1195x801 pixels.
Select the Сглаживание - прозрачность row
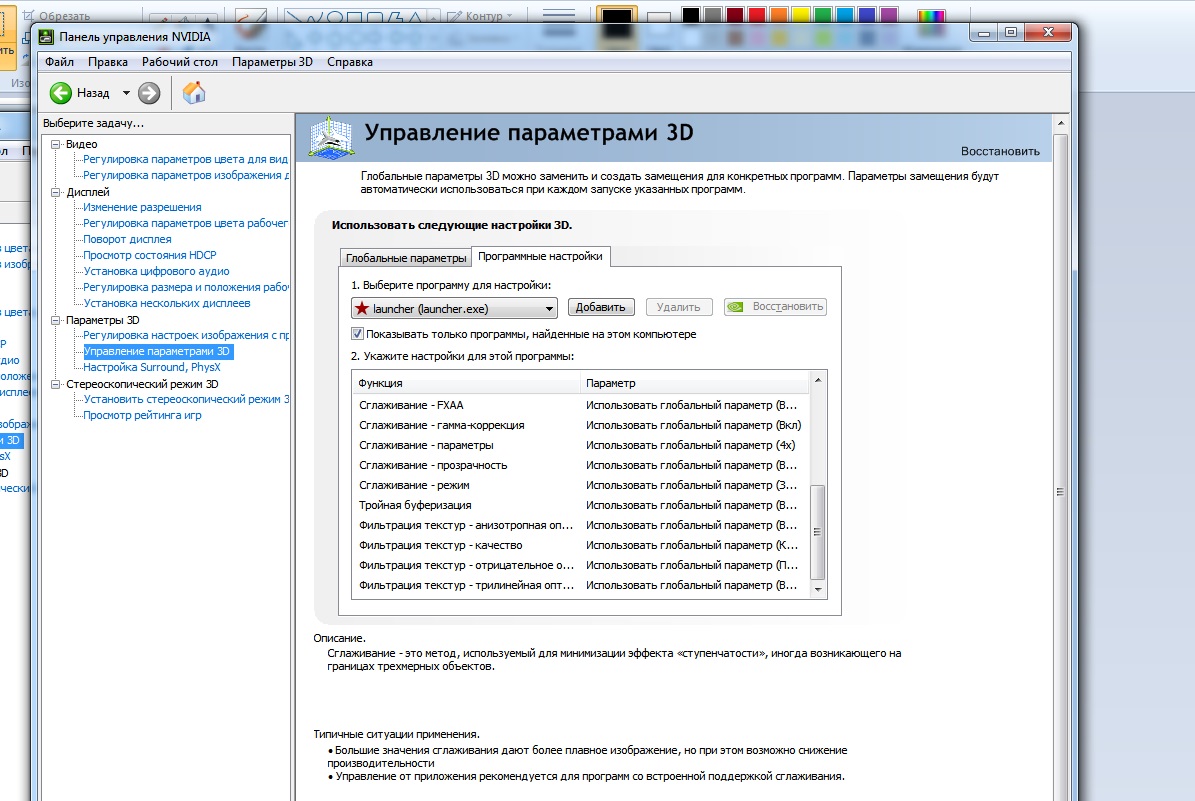click(580, 465)
